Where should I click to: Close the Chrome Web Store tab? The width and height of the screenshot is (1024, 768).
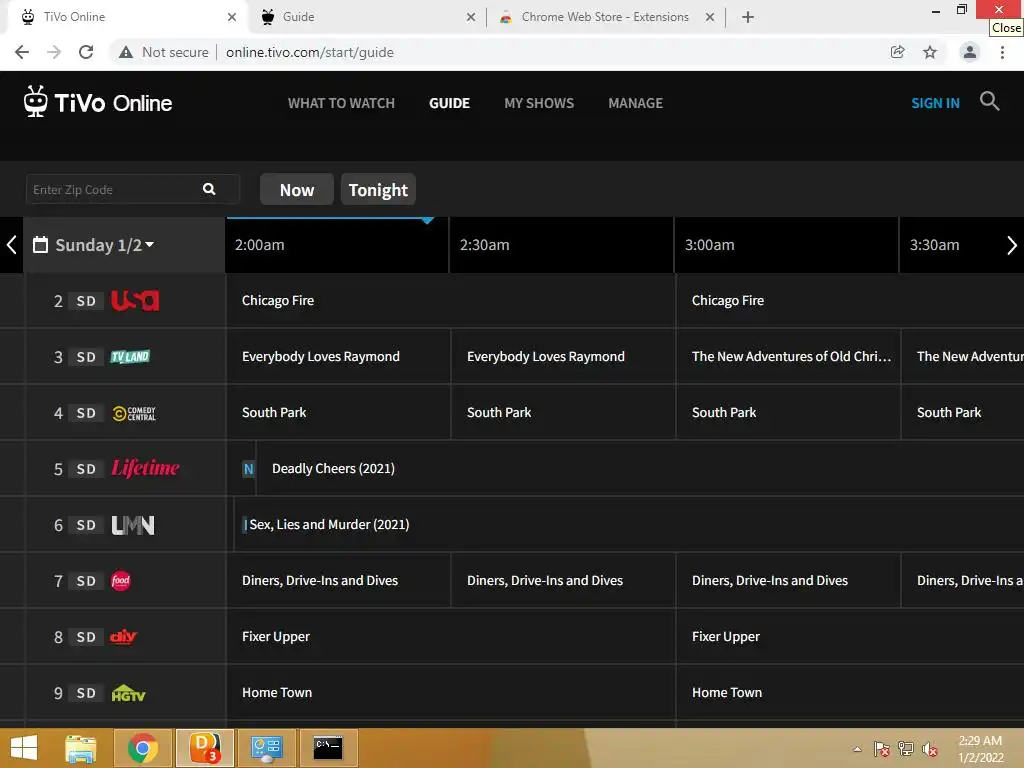pyautogui.click(x=710, y=17)
